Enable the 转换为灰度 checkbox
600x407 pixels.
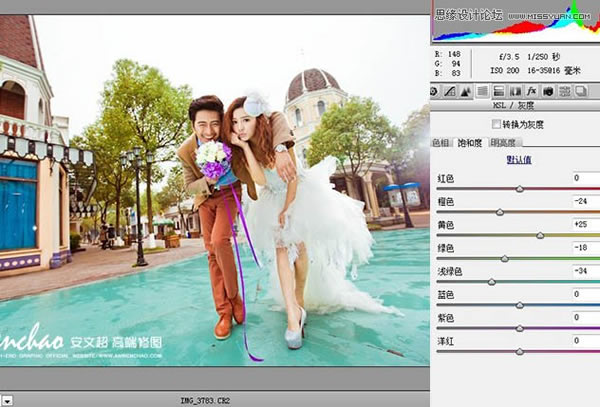click(x=497, y=124)
